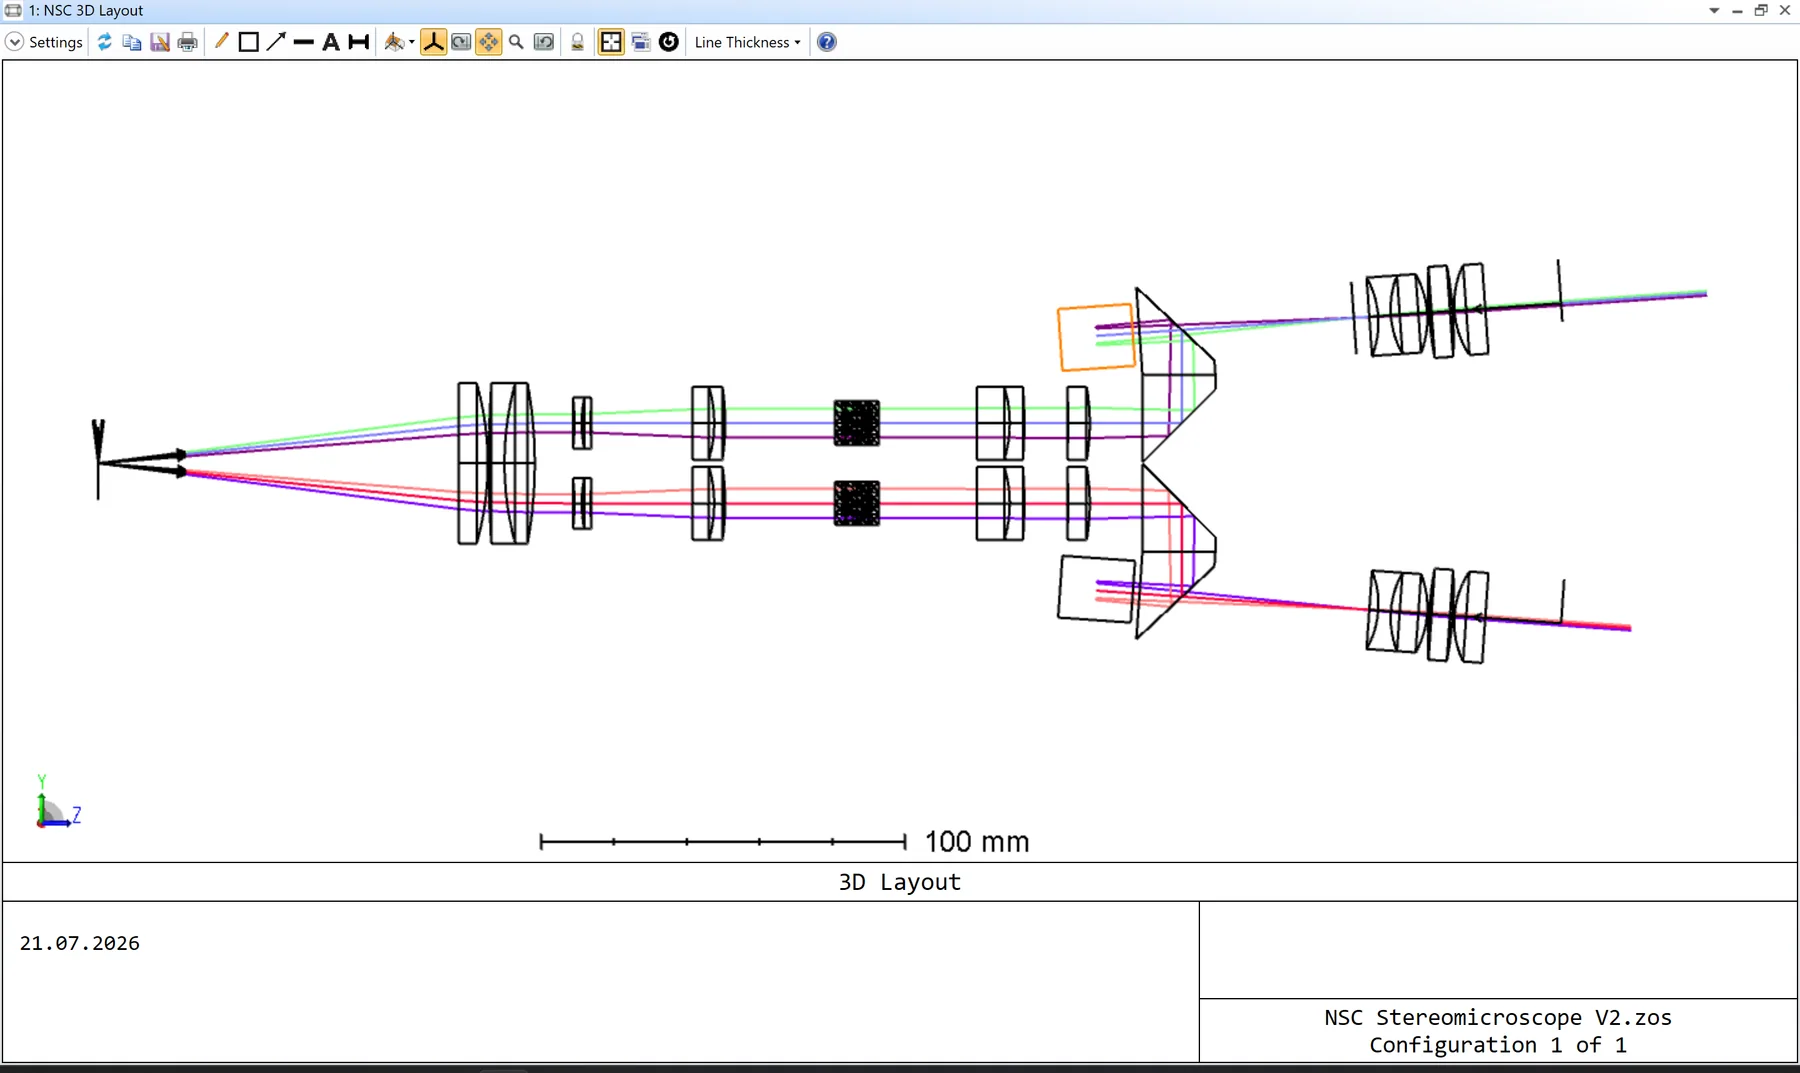Open the Settings label
Viewport: 1800px width, 1073px height.
(55, 42)
